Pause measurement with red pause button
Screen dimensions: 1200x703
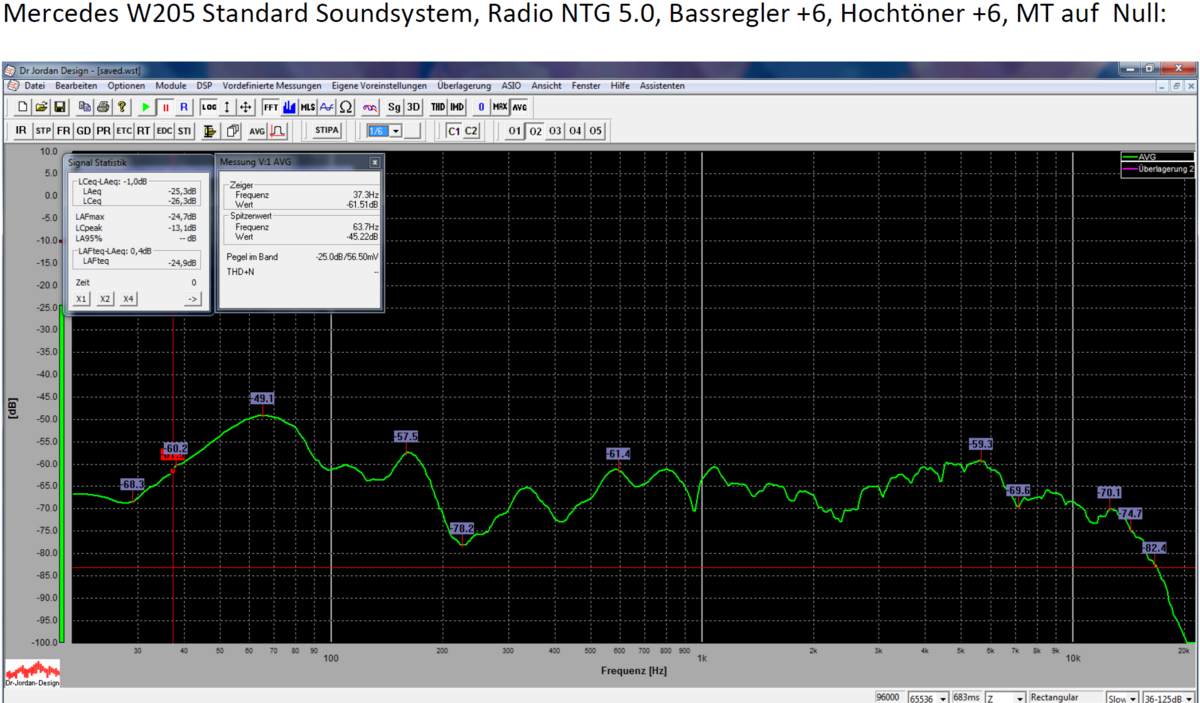(165, 106)
